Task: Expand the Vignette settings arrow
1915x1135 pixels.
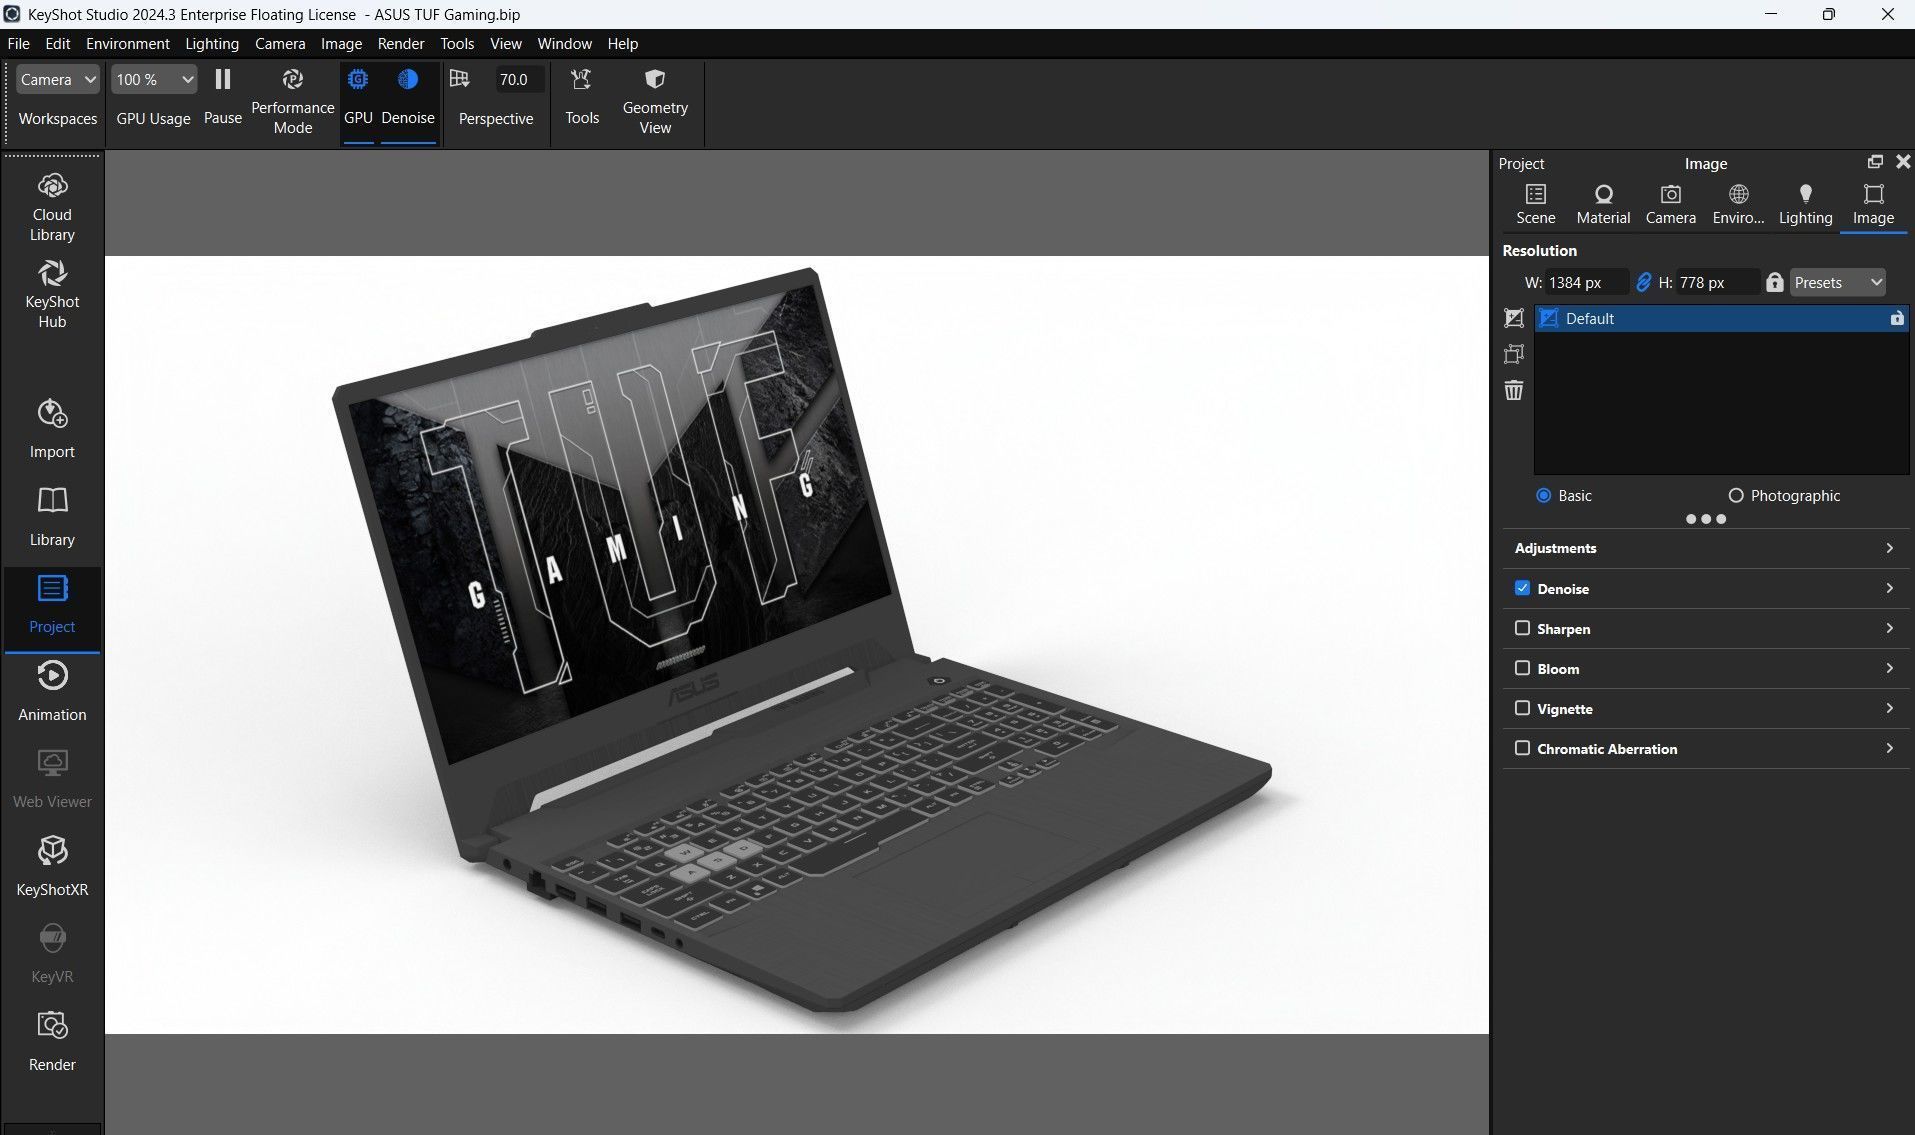Action: pyautogui.click(x=1889, y=708)
